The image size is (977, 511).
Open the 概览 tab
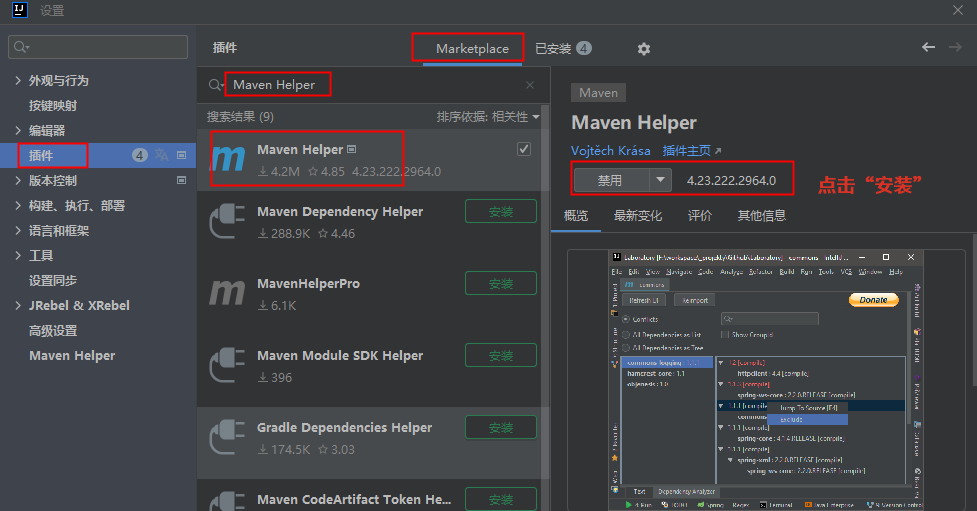click(x=576, y=216)
